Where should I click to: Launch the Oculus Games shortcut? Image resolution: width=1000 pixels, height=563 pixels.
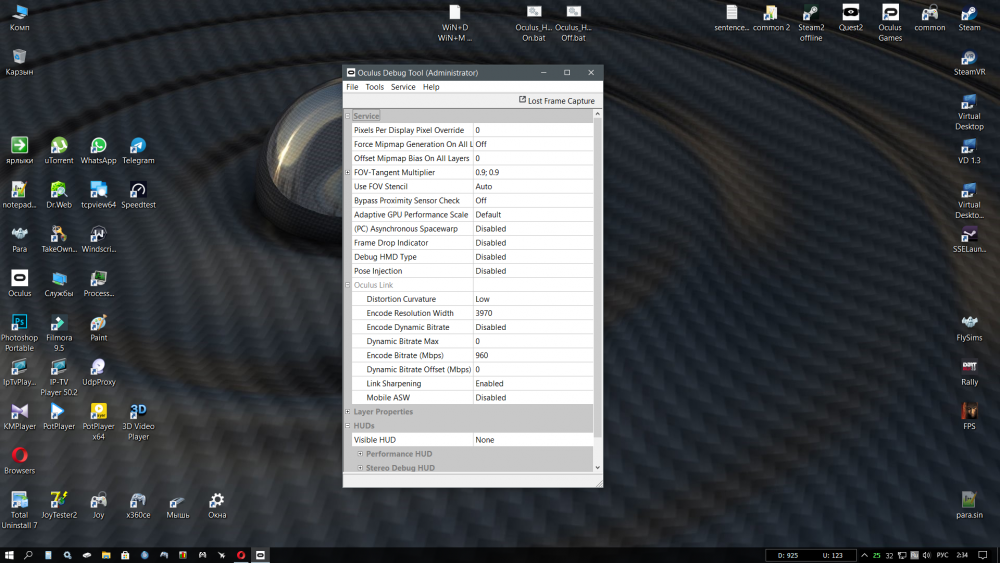pyautogui.click(x=889, y=14)
